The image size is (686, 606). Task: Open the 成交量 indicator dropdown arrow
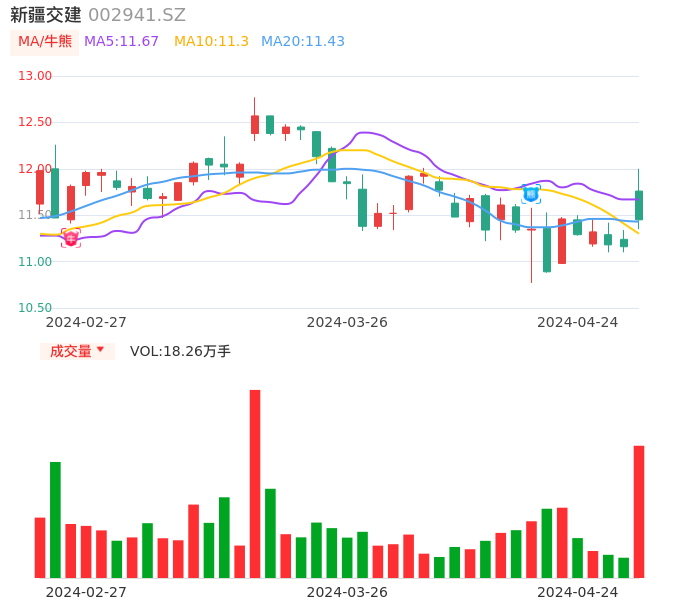point(100,350)
